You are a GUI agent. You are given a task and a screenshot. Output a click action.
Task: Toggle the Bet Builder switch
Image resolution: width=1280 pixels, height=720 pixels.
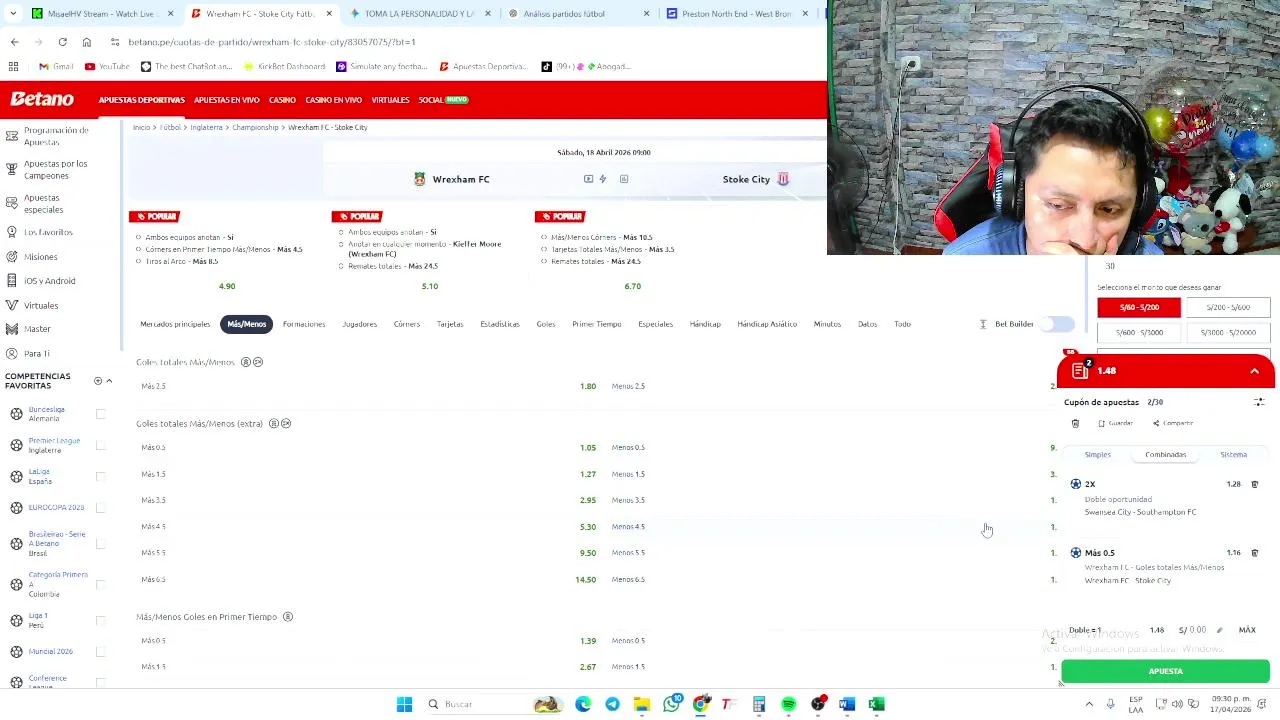1057,324
